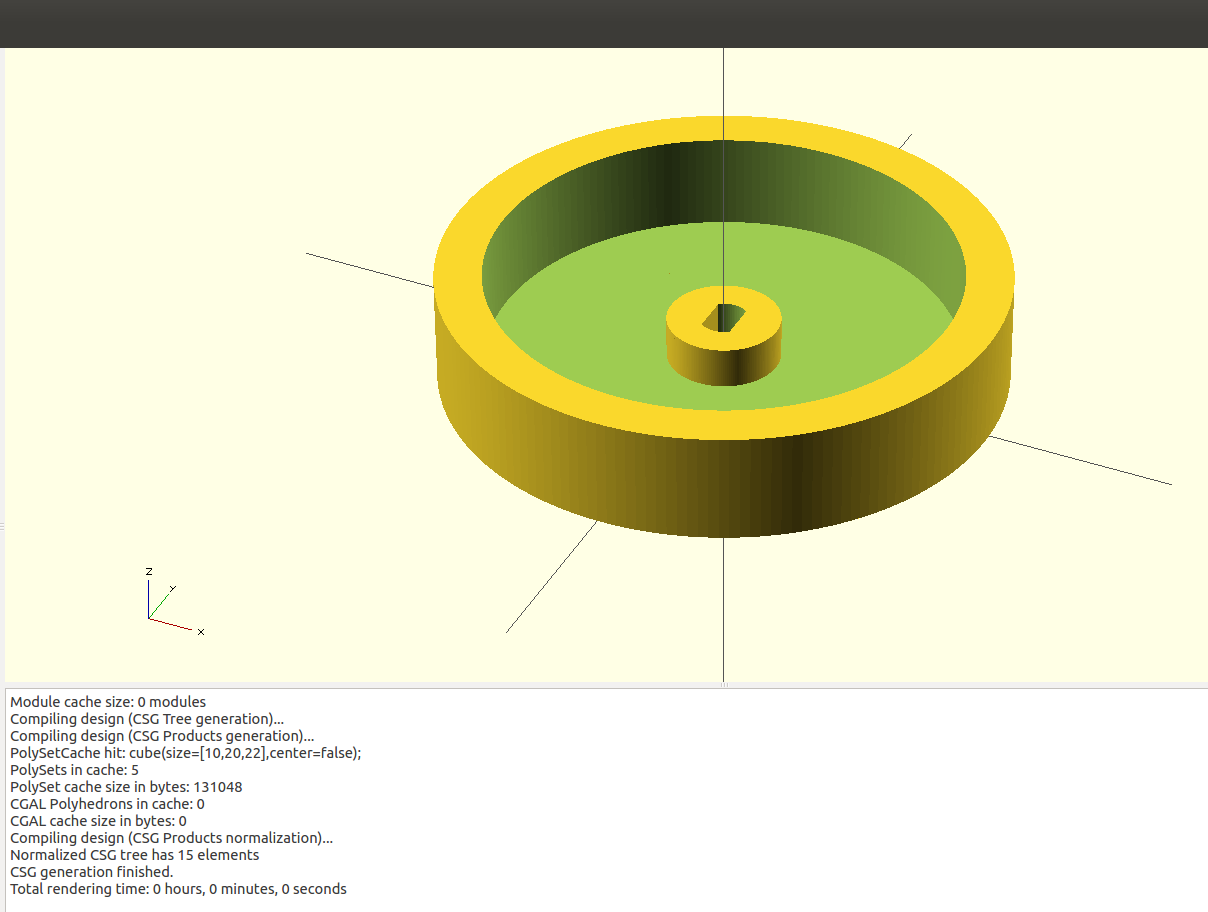Click the 'PolySetCache hit: cube' console line

(185, 753)
